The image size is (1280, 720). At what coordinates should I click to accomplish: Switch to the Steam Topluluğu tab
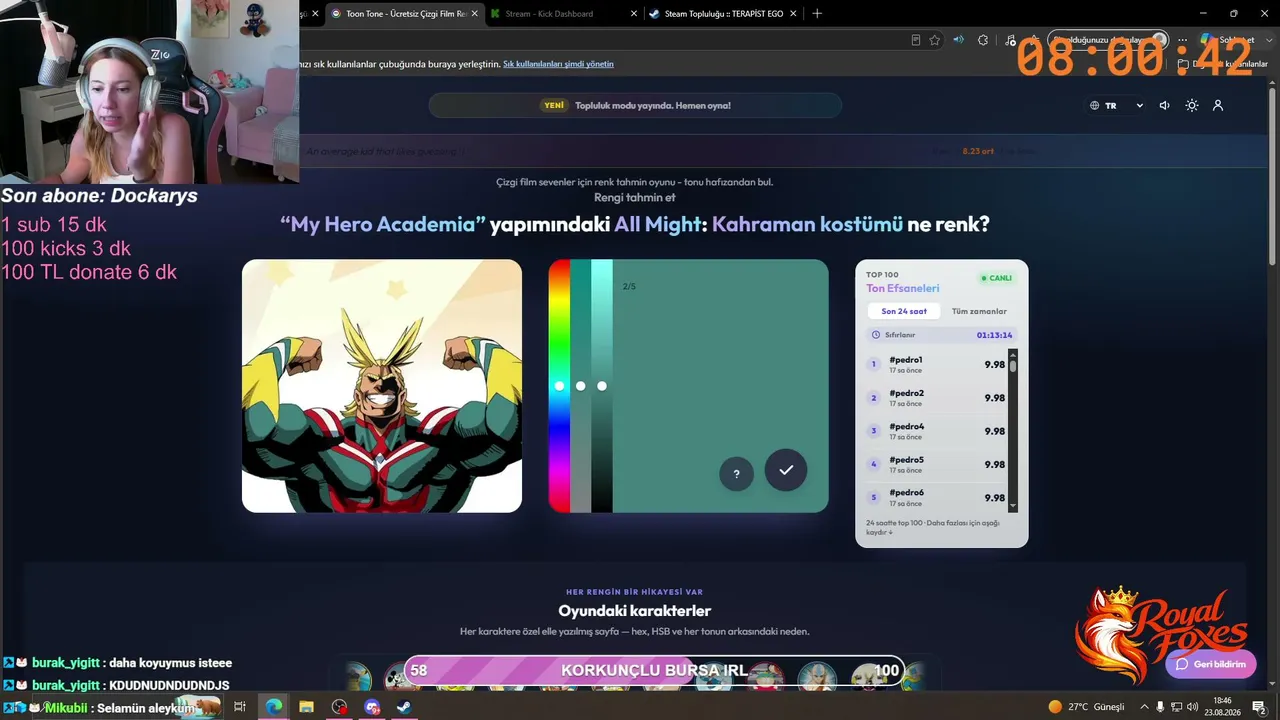point(722,13)
